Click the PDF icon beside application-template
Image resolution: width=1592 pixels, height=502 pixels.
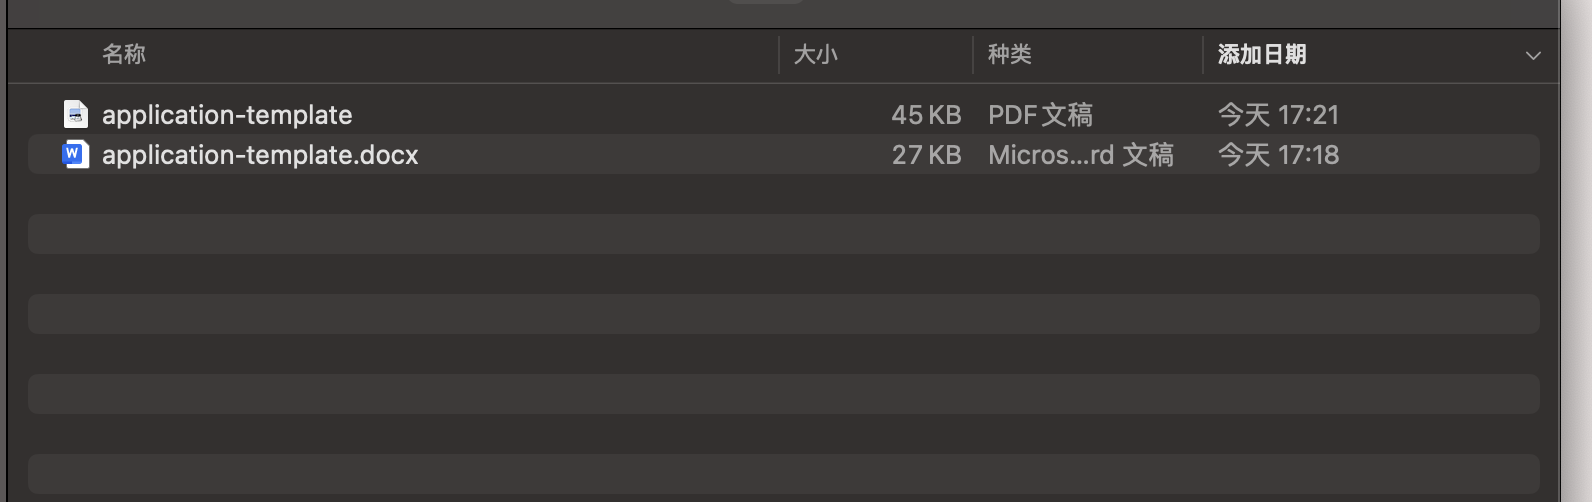click(x=76, y=115)
